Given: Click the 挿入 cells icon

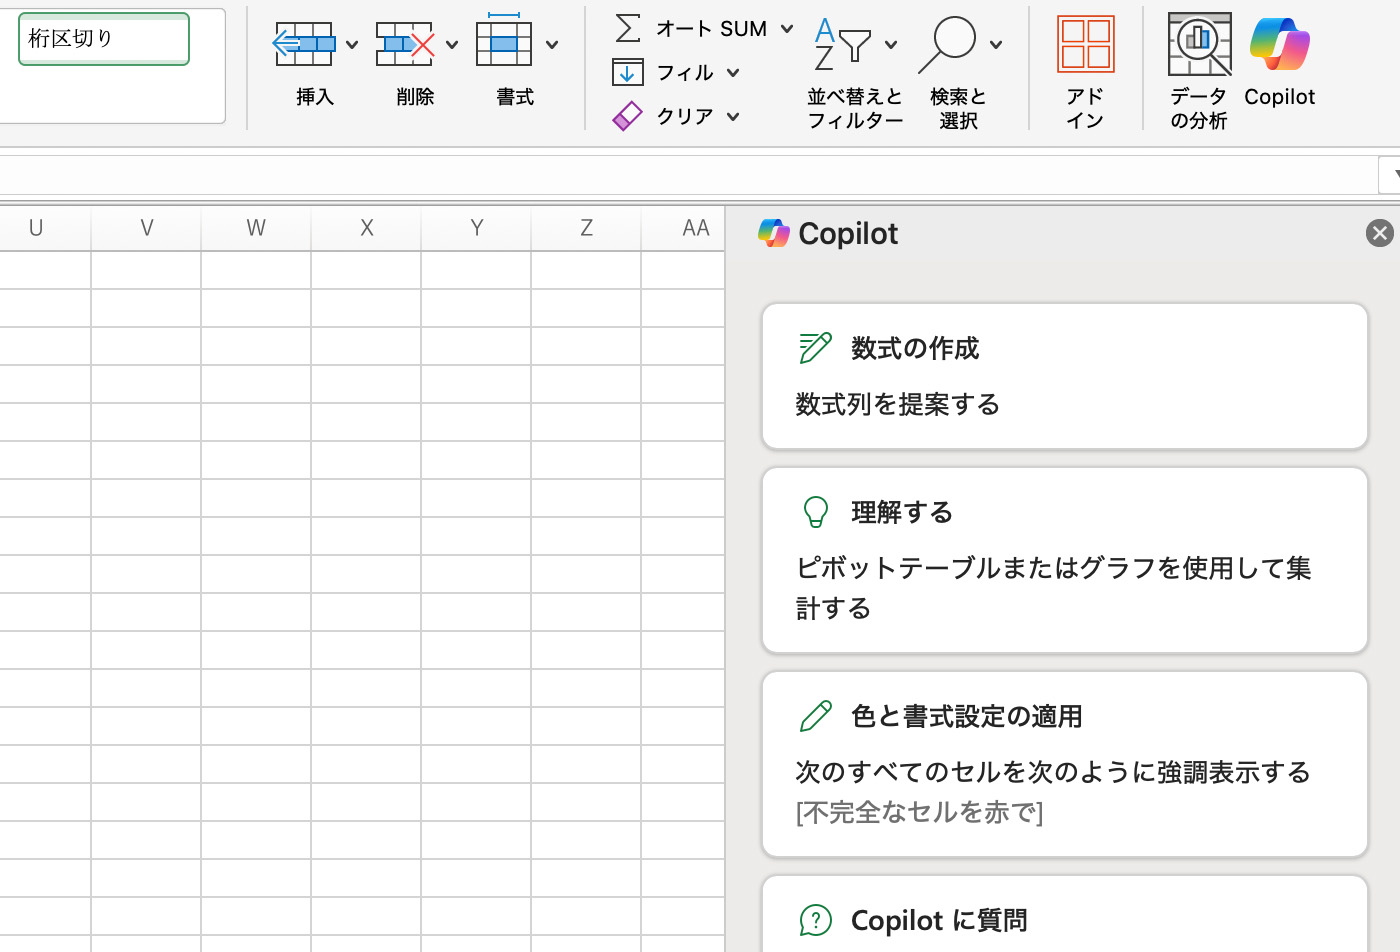Looking at the screenshot, I should pos(304,45).
